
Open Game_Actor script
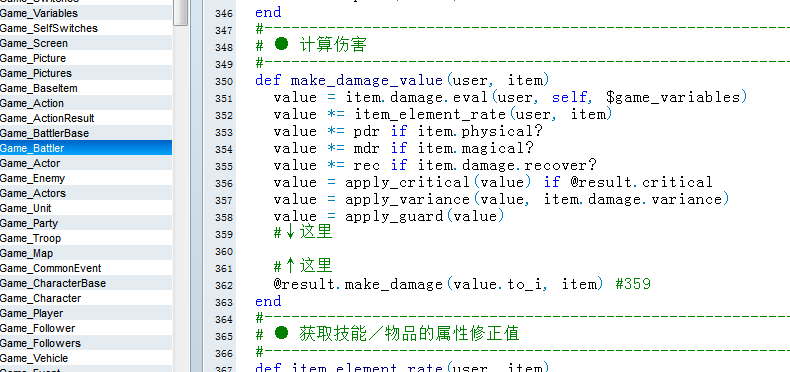click(x=86, y=163)
